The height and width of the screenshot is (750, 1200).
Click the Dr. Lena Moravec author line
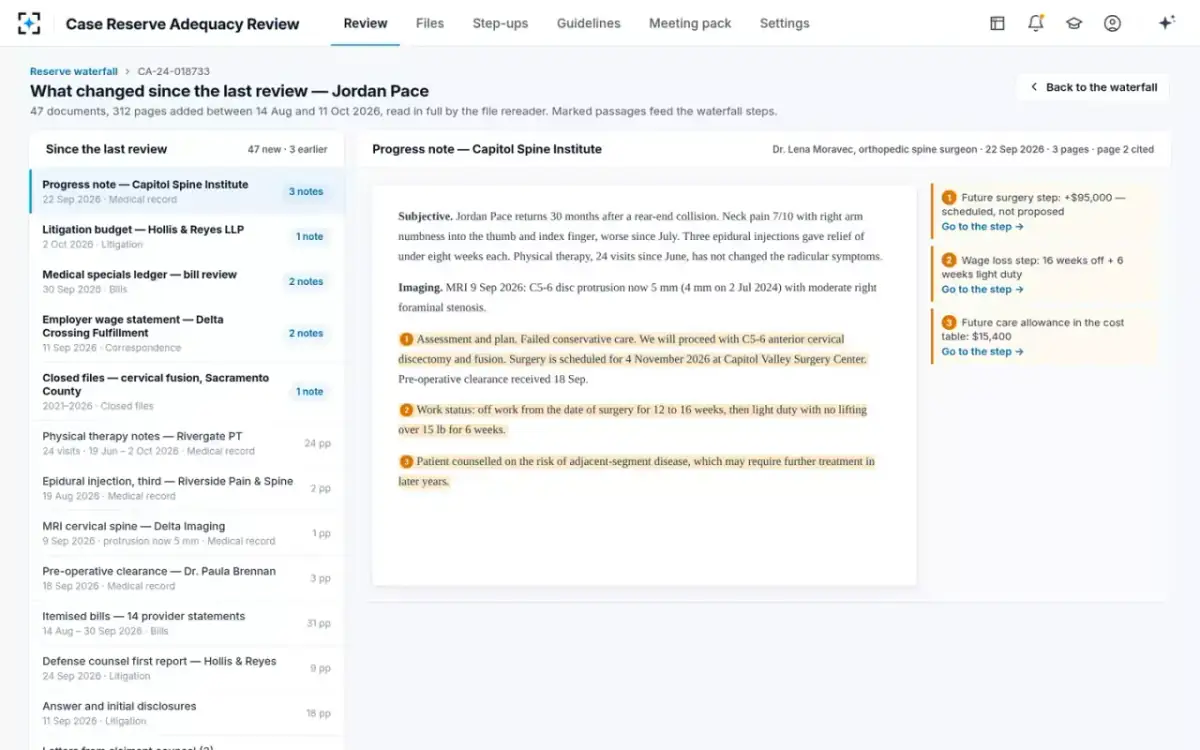963,149
